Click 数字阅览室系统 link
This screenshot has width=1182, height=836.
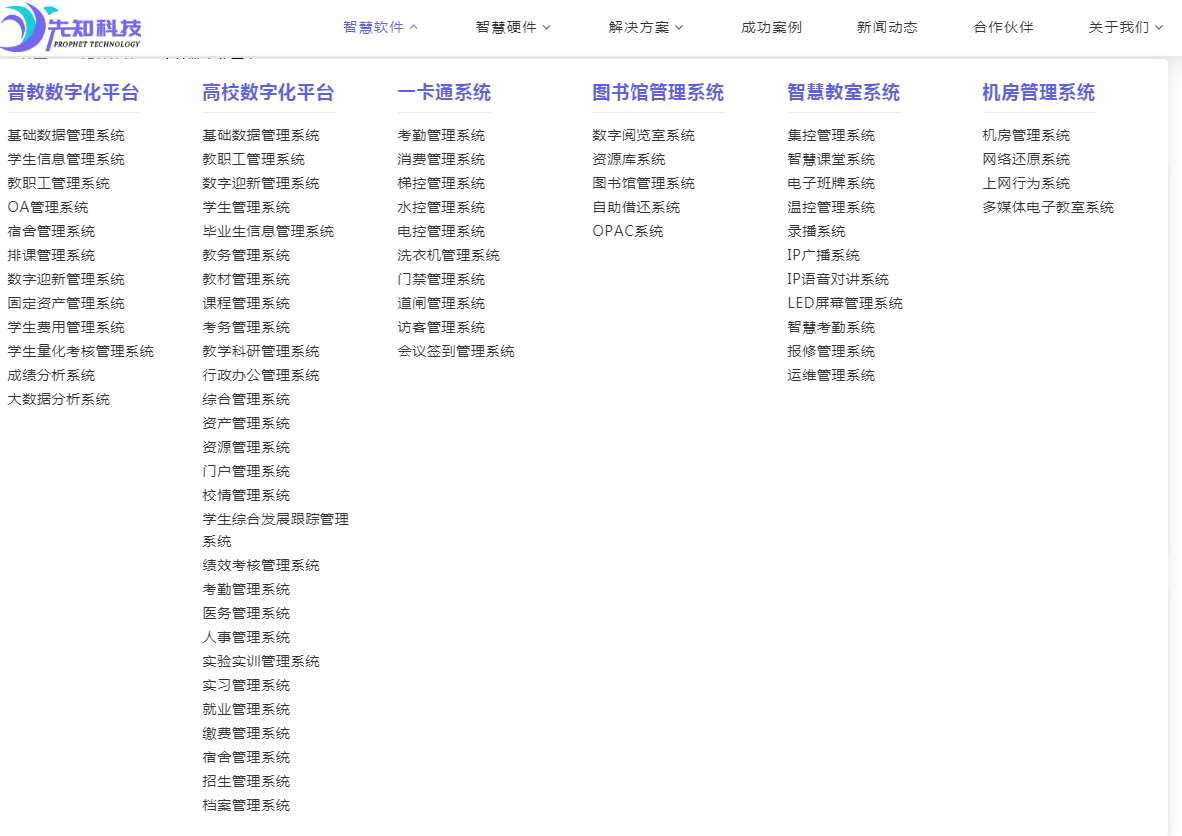tap(644, 136)
